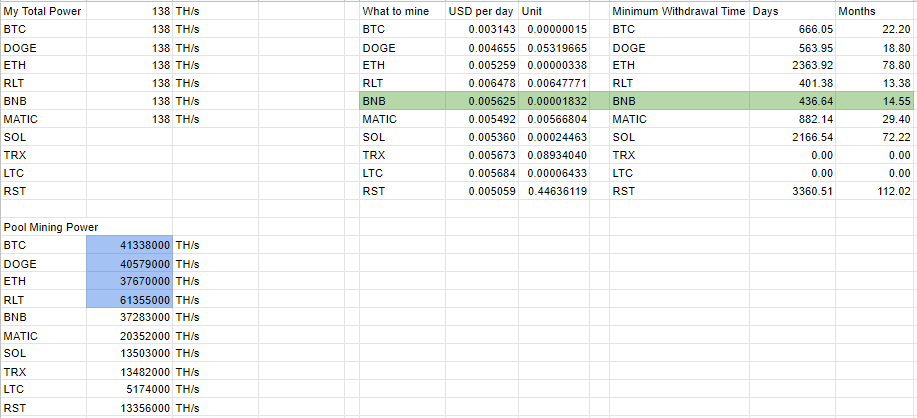Select SOL pool power cell 13503000
Screen dimensions: 917x418
[130, 353]
